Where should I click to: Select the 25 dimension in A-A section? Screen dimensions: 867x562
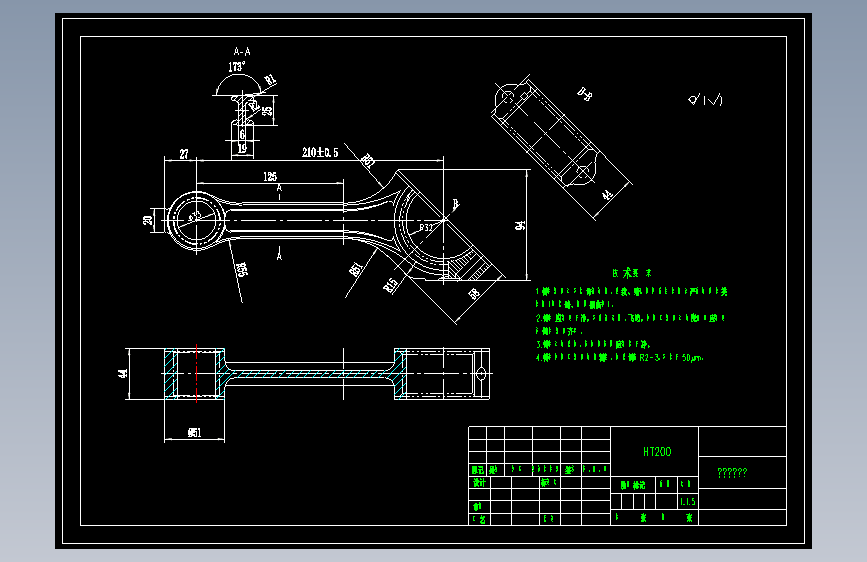268,111
